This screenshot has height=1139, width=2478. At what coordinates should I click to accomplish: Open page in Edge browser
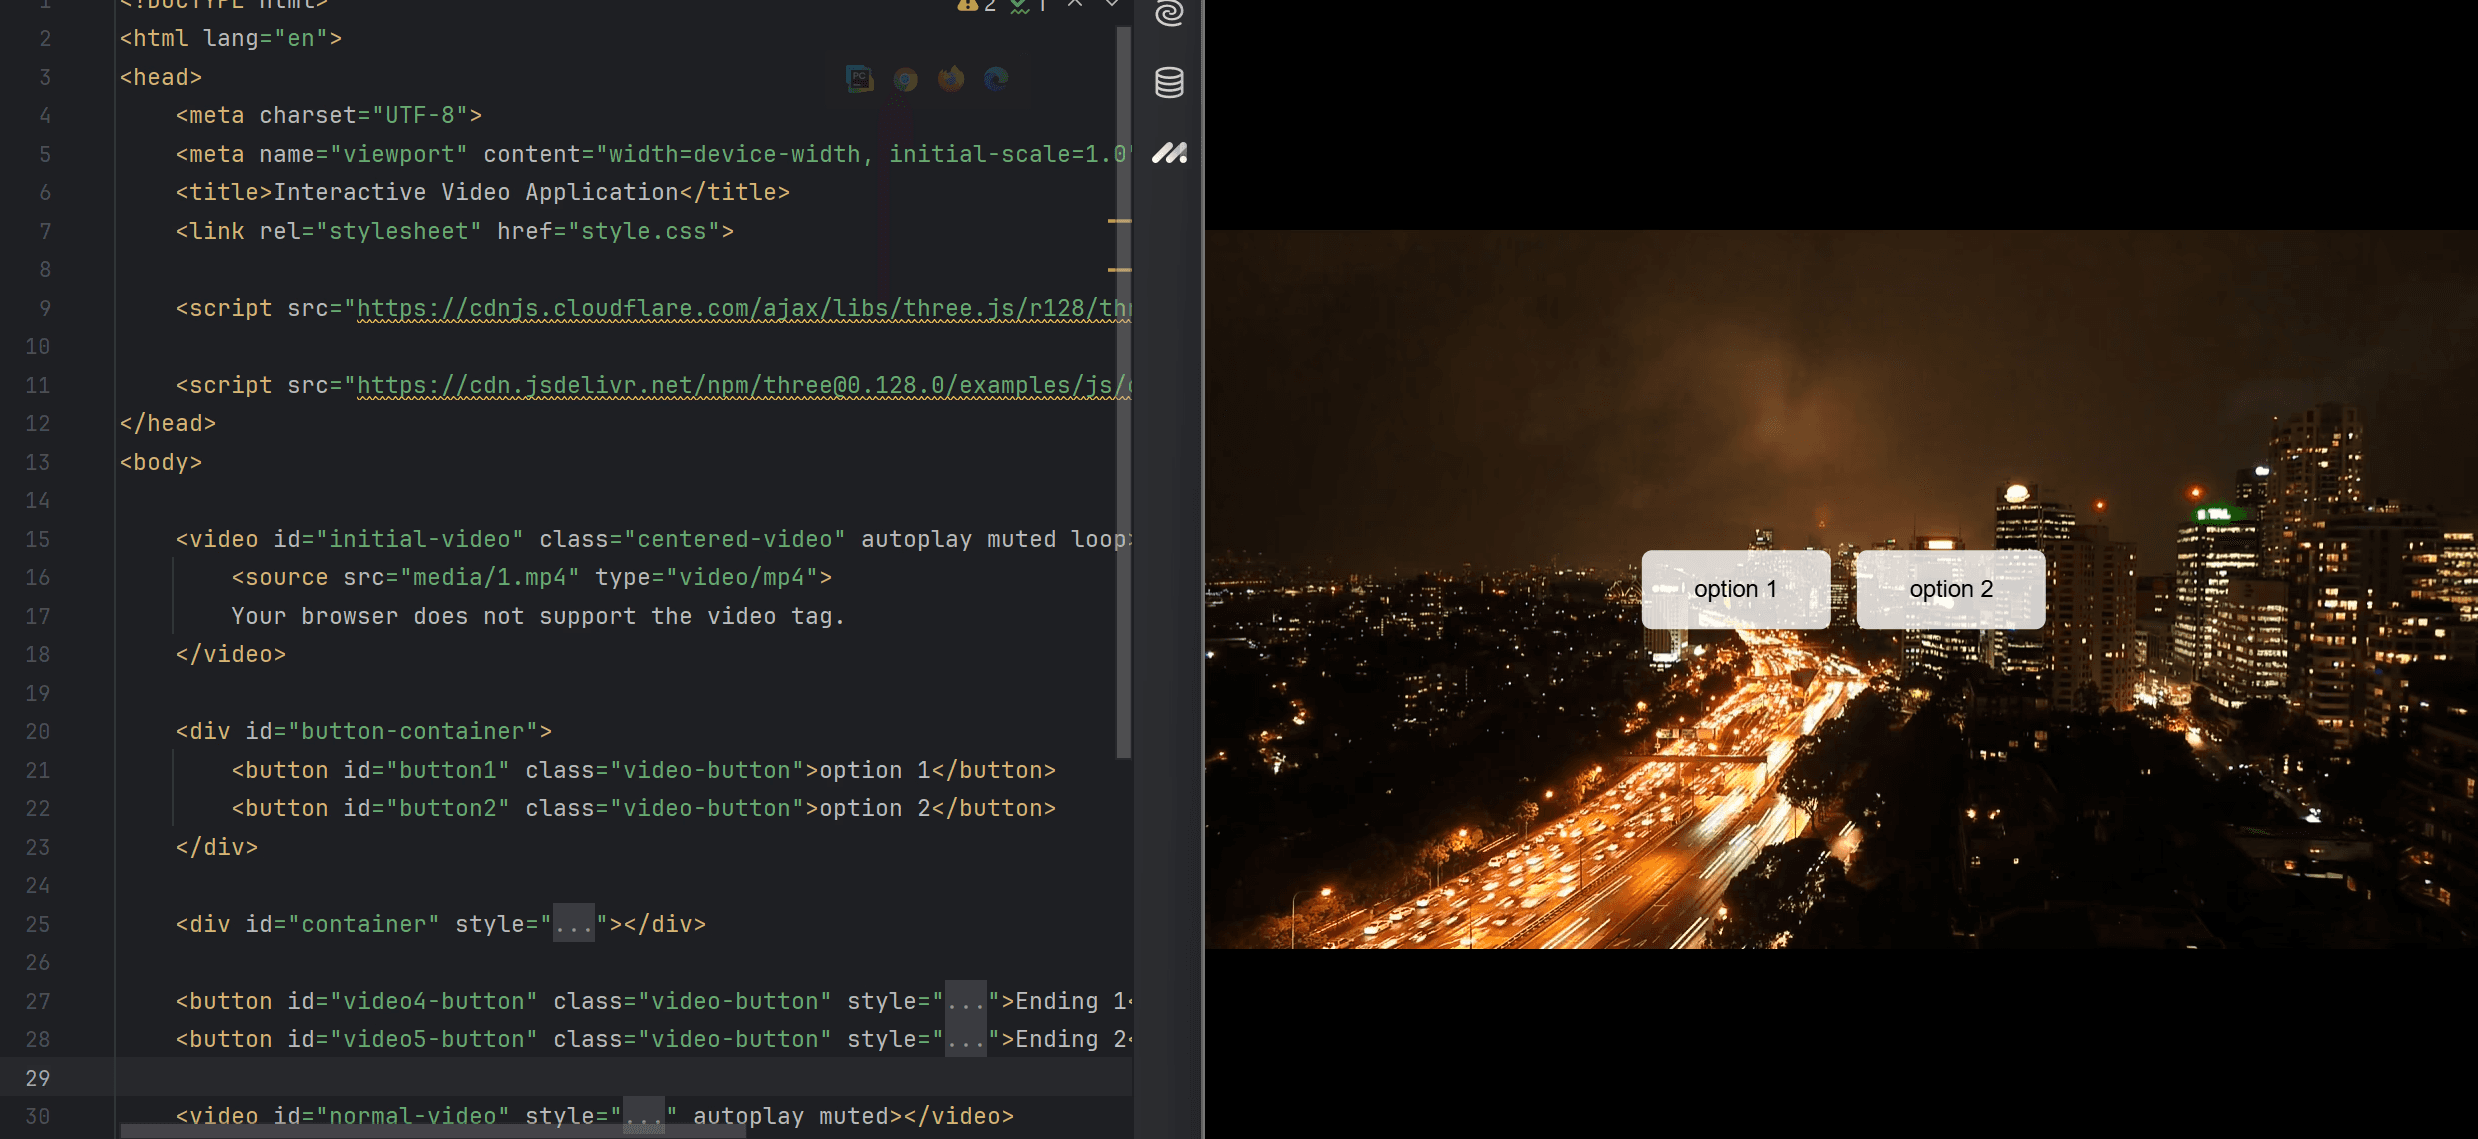click(996, 79)
